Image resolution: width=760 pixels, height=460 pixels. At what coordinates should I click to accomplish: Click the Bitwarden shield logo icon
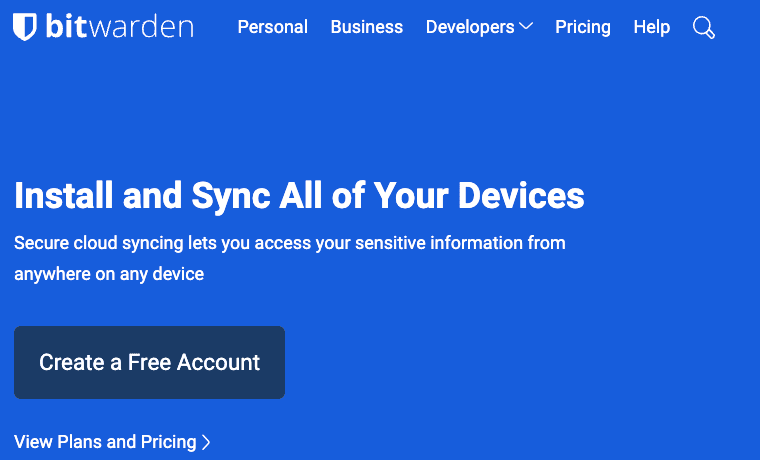[24, 27]
